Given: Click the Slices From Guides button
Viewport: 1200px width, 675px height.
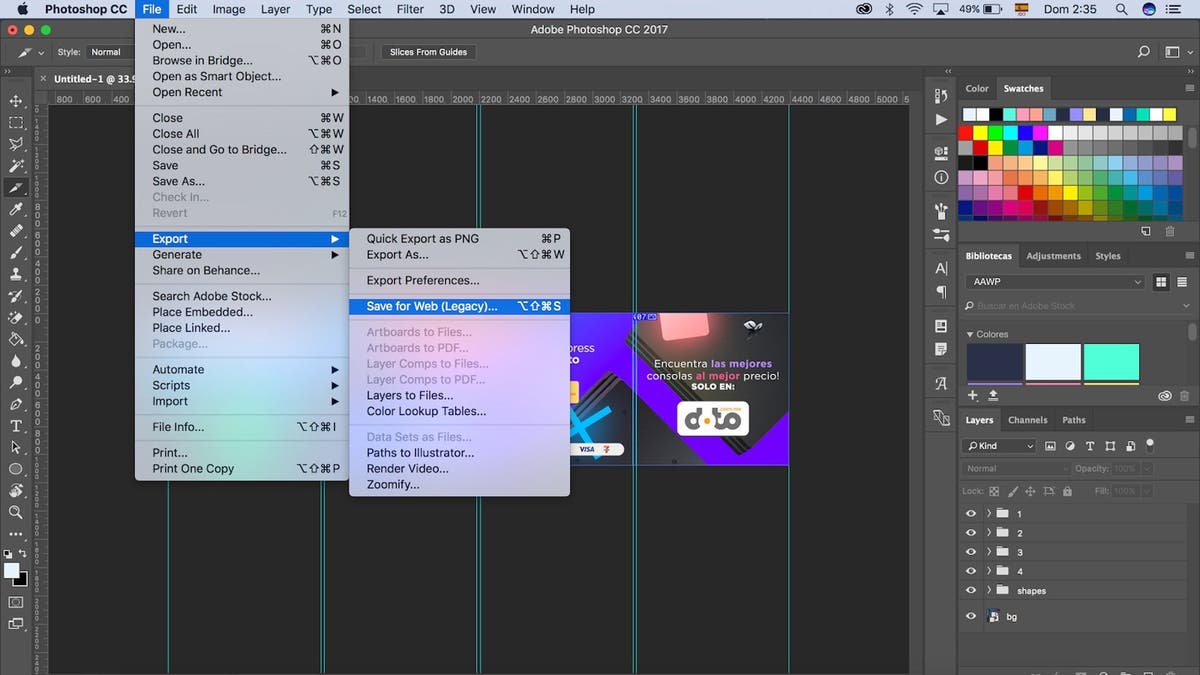Looking at the screenshot, I should [x=428, y=51].
